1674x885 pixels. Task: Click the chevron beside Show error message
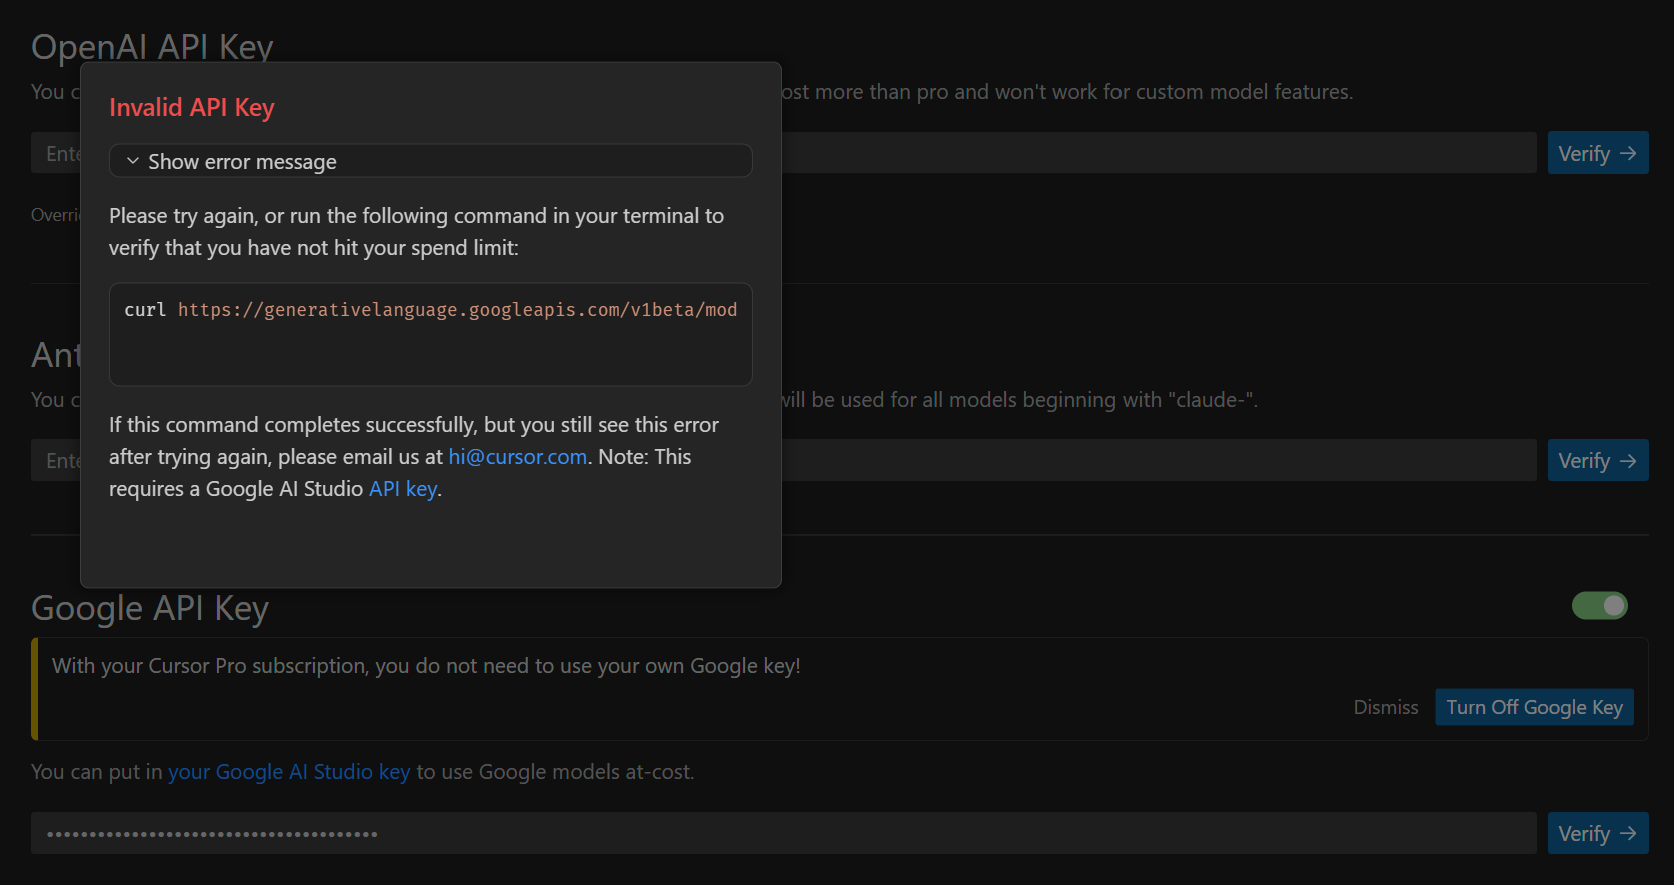(133, 161)
